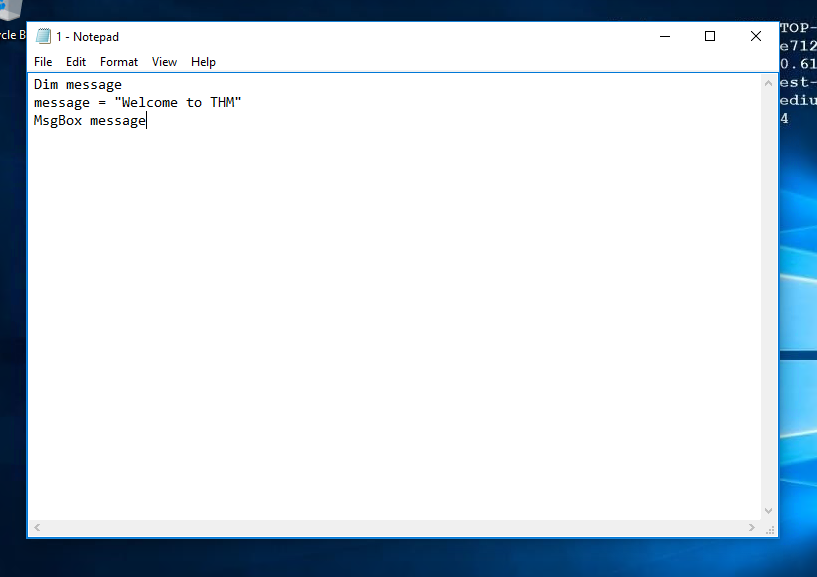Open the Edit menu

click(x=76, y=62)
